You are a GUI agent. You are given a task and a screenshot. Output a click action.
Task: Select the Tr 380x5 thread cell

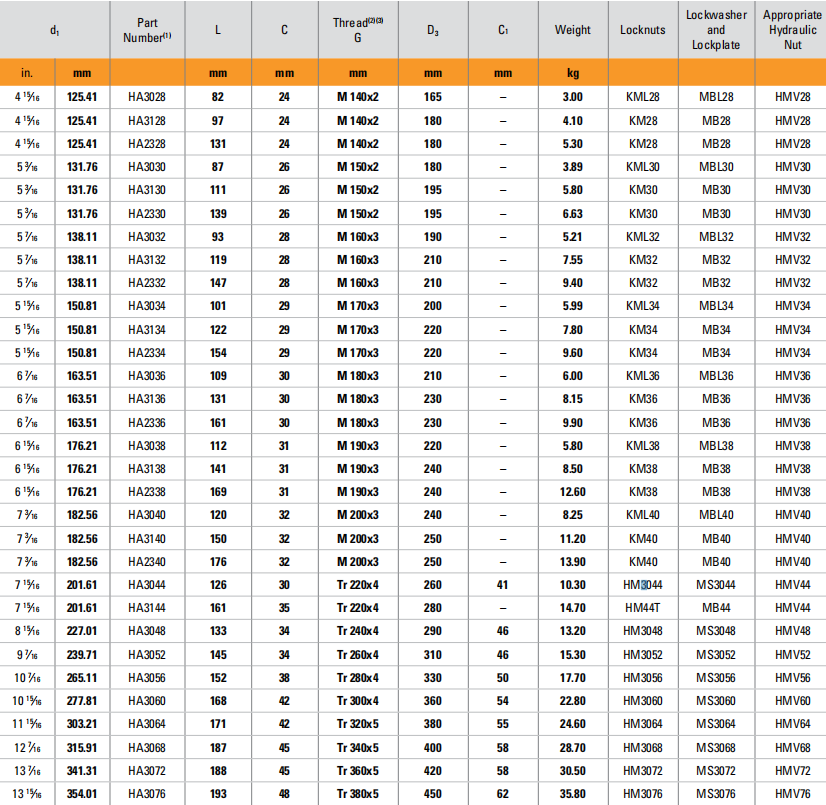[x=357, y=793]
